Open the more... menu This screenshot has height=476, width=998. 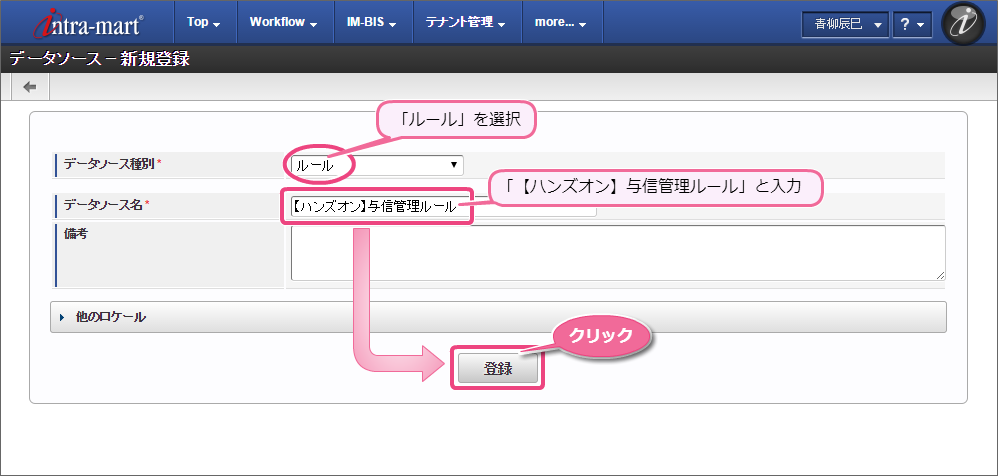coord(560,22)
